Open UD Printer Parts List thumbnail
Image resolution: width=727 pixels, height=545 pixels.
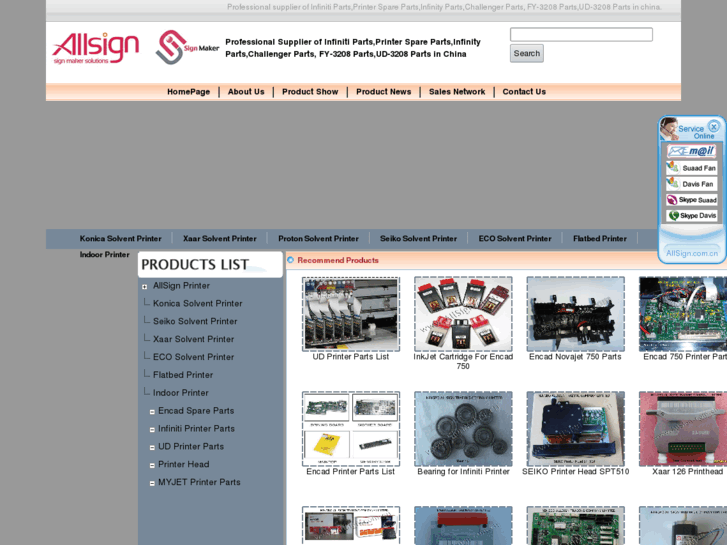coord(351,314)
